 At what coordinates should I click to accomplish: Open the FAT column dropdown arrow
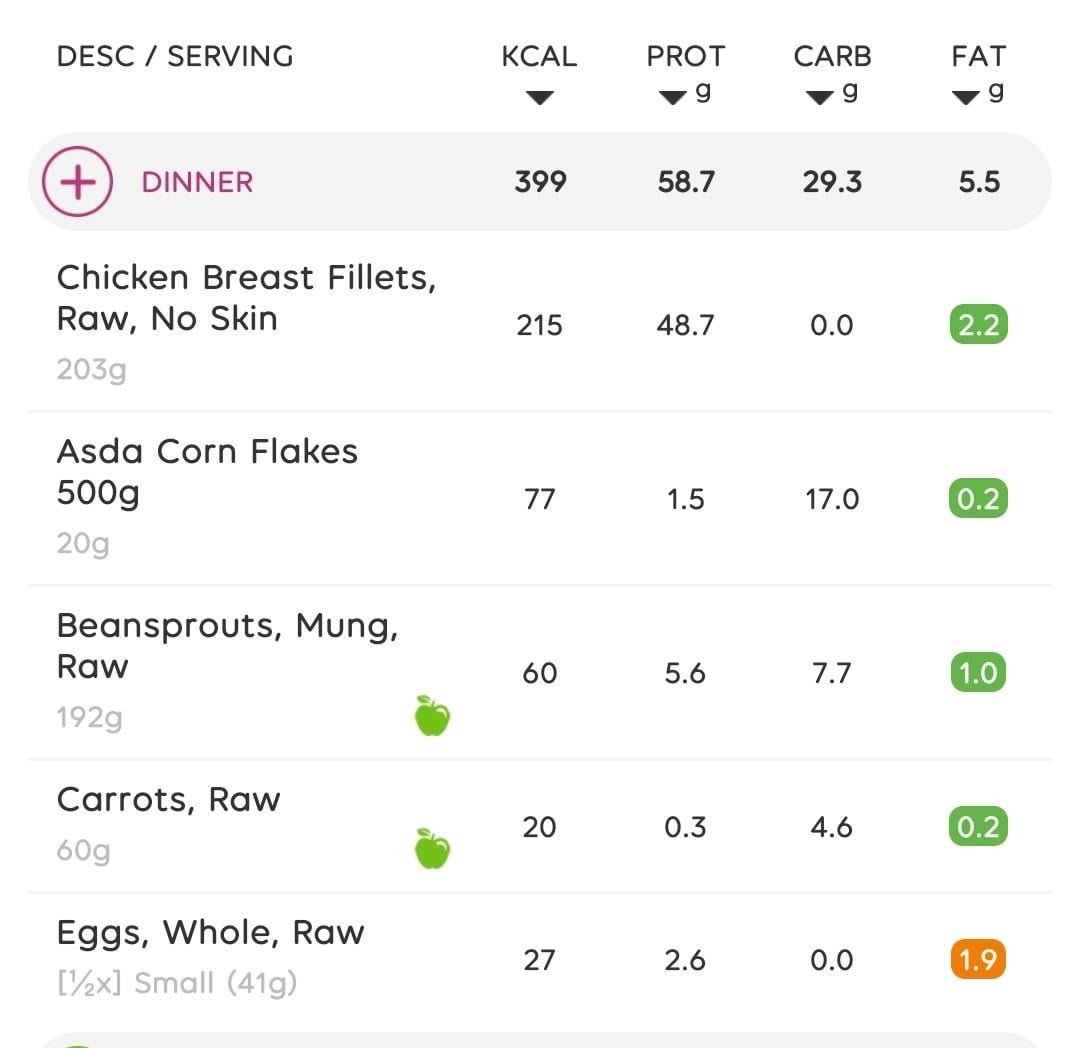point(966,97)
